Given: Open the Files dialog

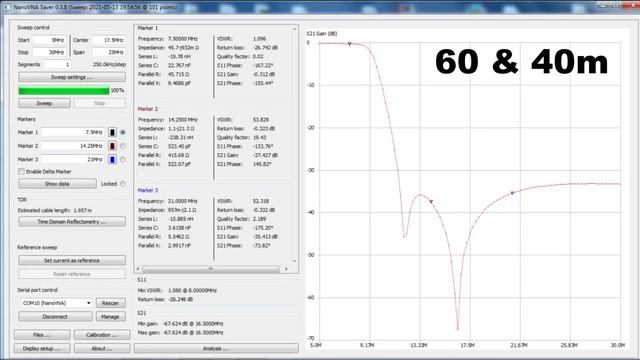Looking at the screenshot, I should click(x=42, y=335).
